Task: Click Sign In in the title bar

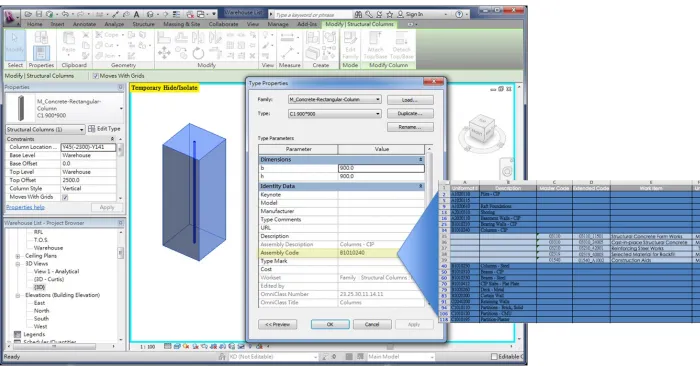Action: point(414,14)
